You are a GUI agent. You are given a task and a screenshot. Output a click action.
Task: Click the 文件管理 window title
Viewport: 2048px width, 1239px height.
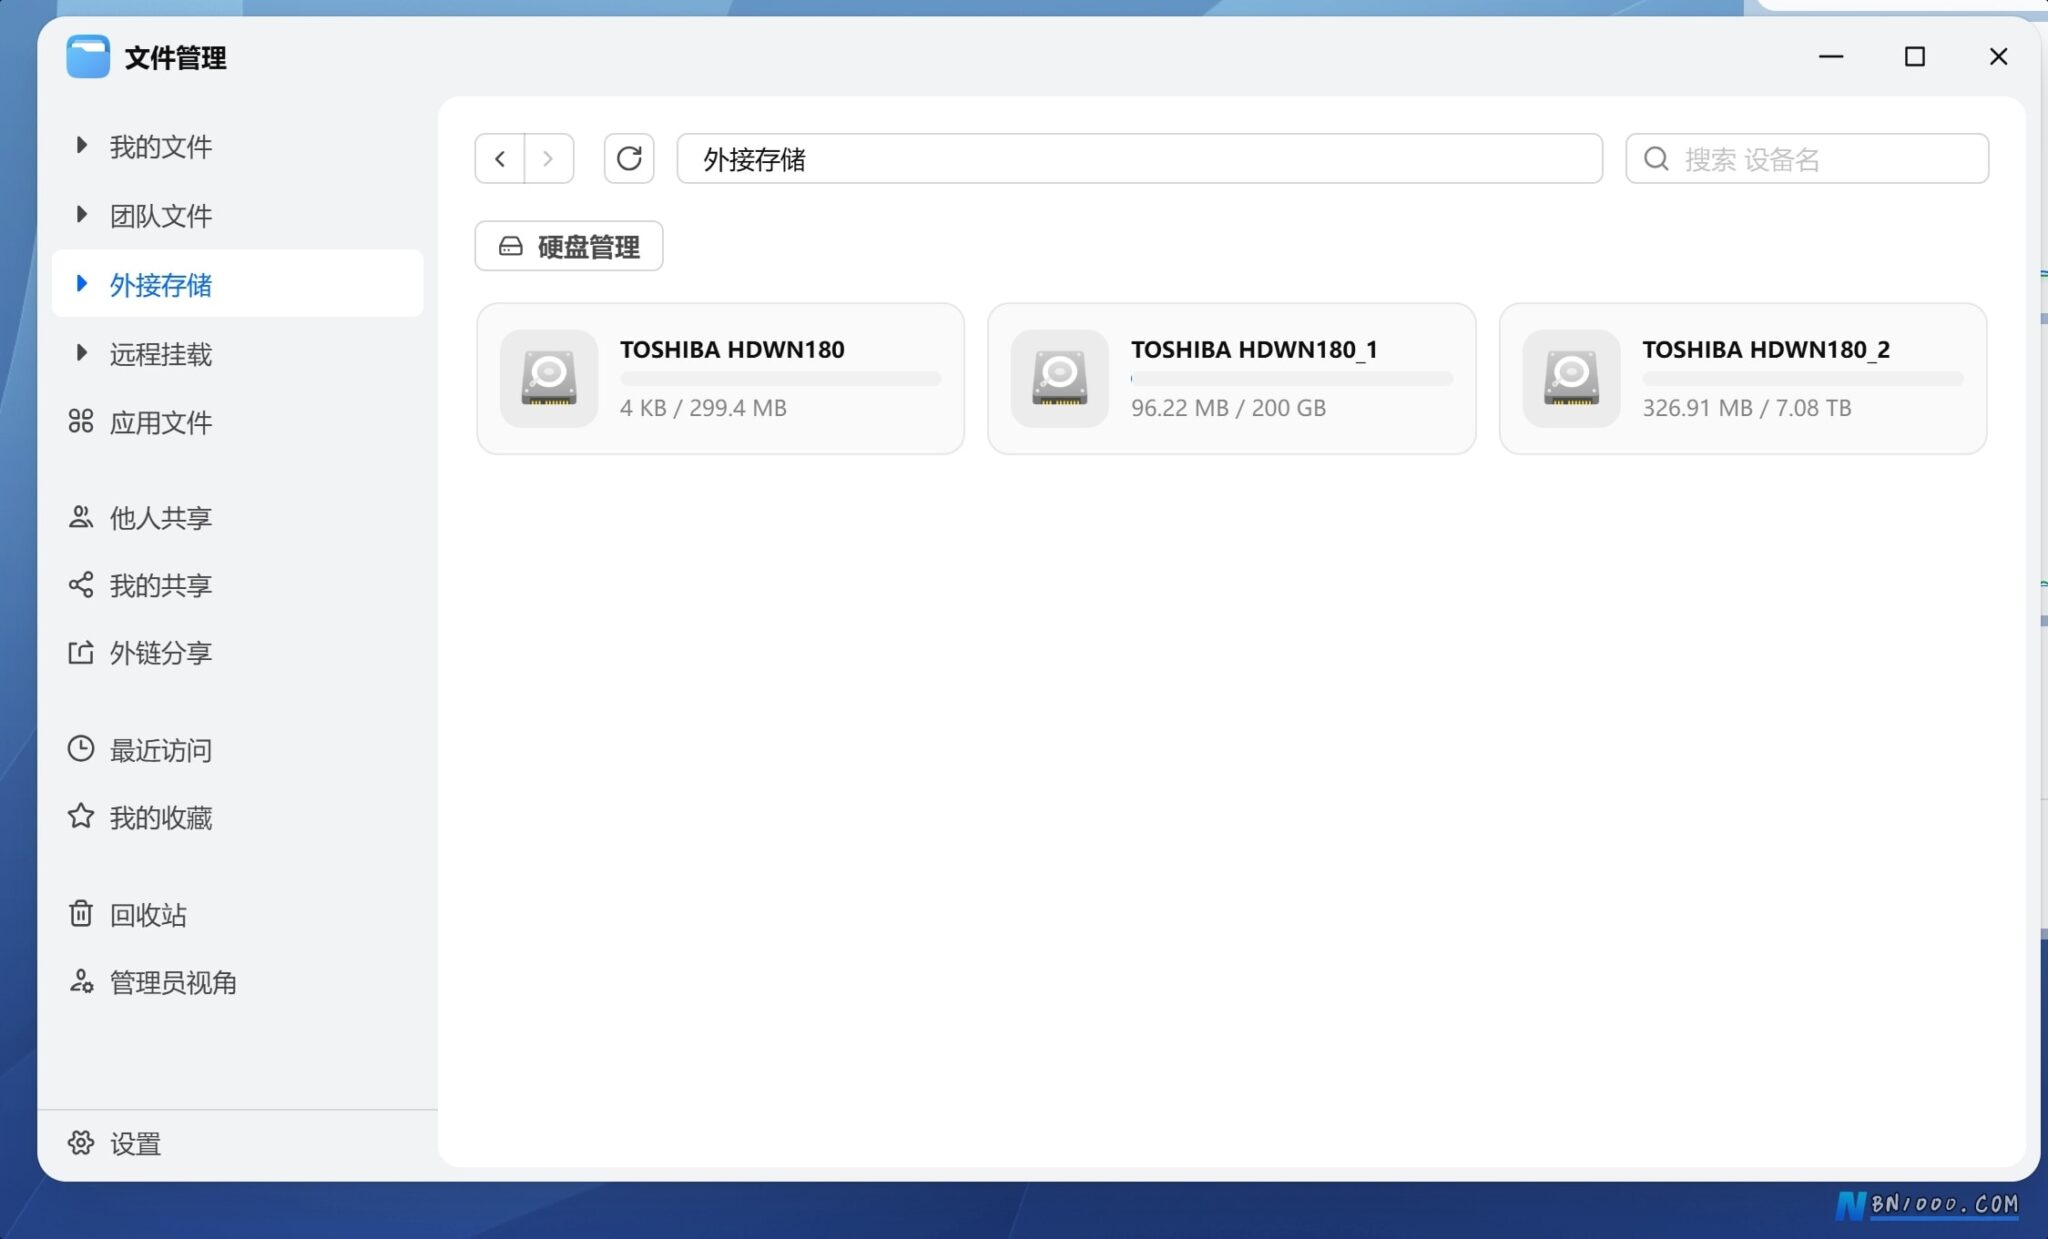point(176,58)
